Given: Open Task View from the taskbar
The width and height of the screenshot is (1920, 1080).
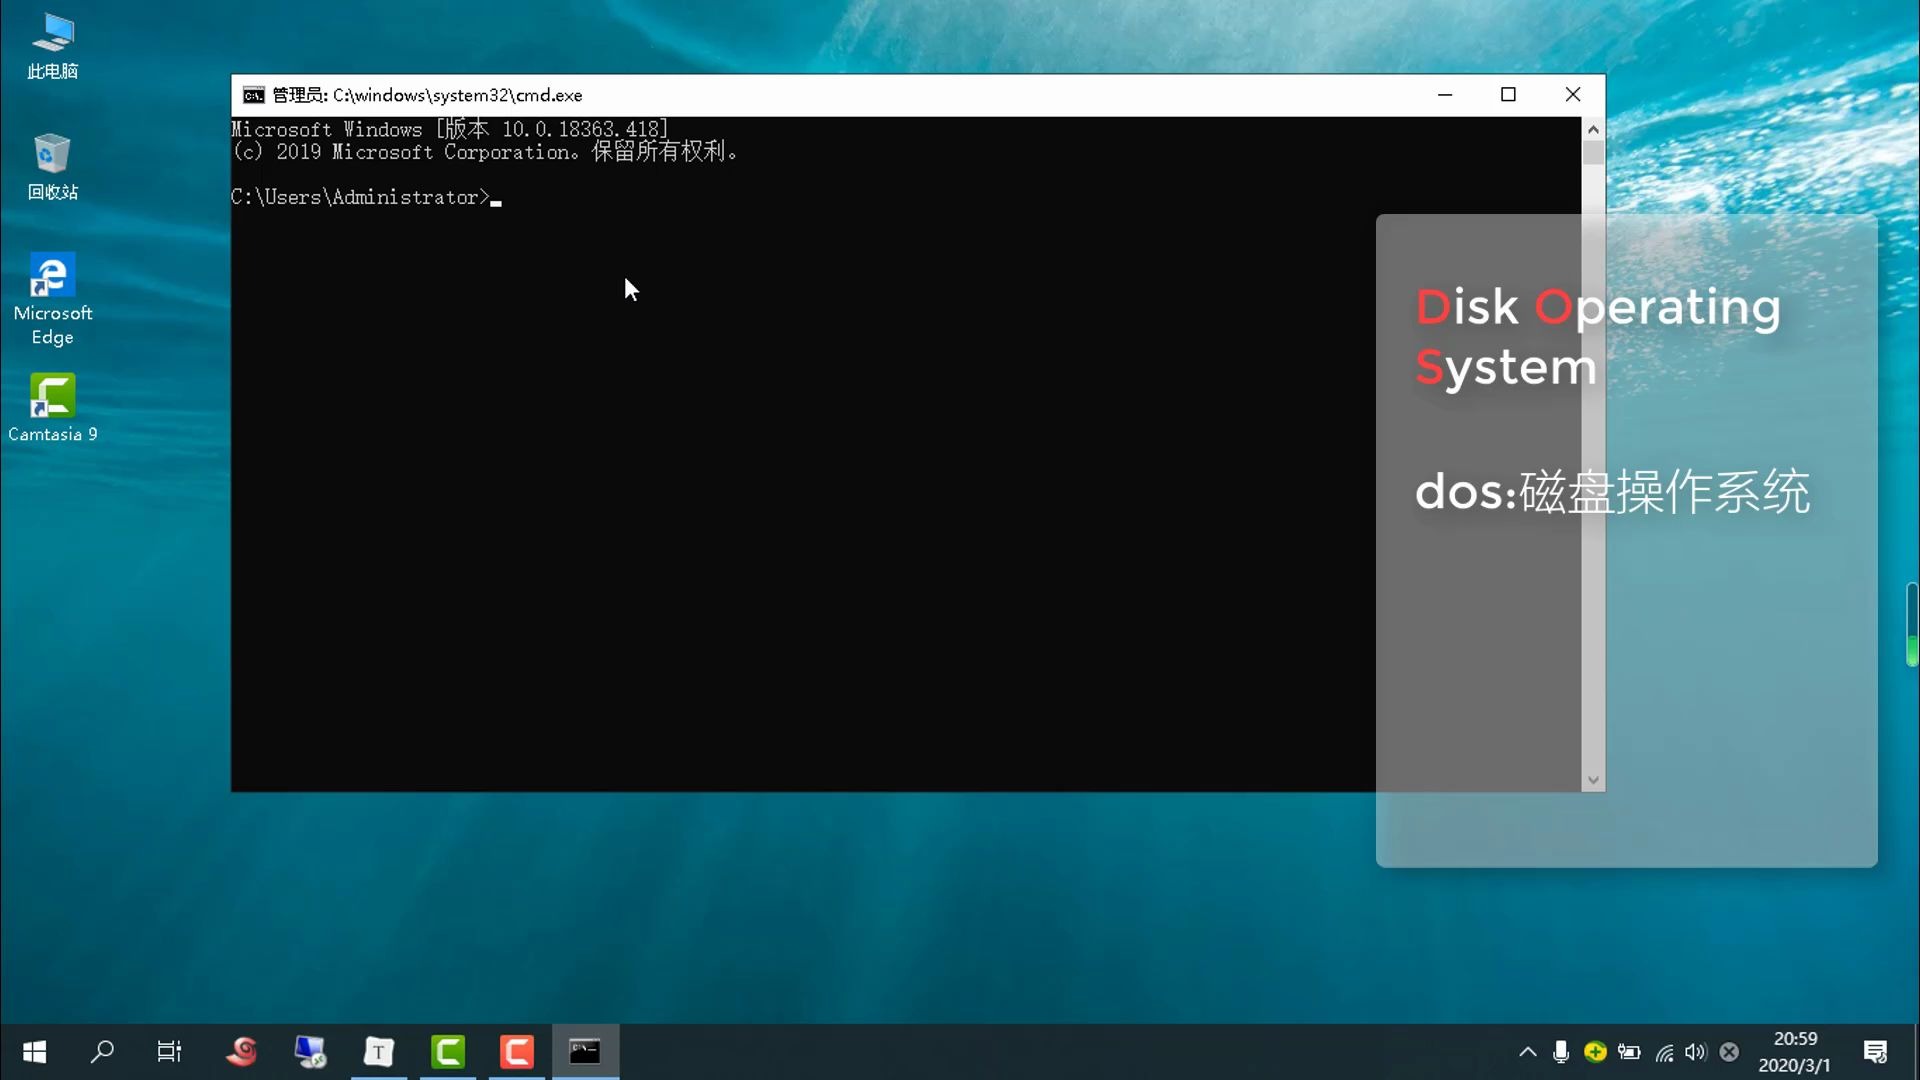Looking at the screenshot, I should click(x=169, y=1052).
